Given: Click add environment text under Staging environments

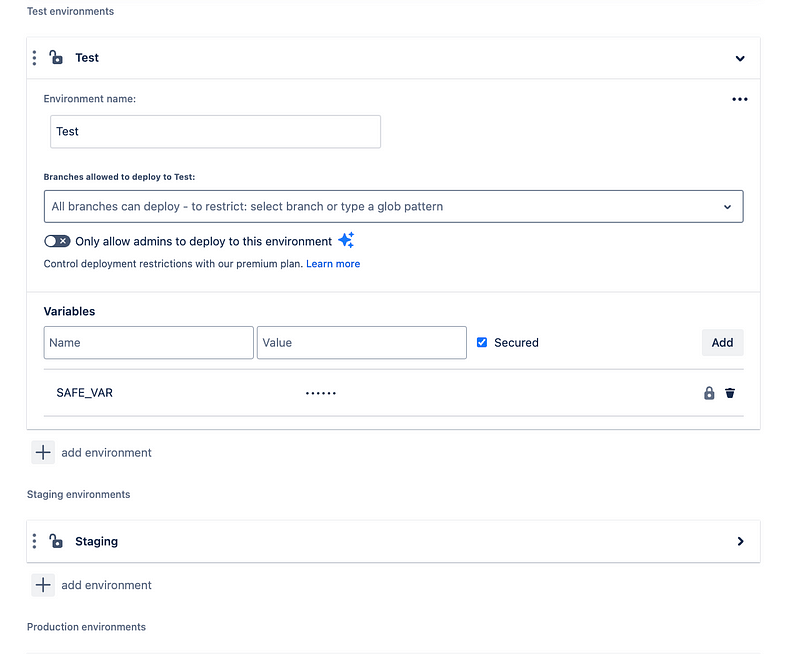Looking at the screenshot, I should tap(107, 585).
